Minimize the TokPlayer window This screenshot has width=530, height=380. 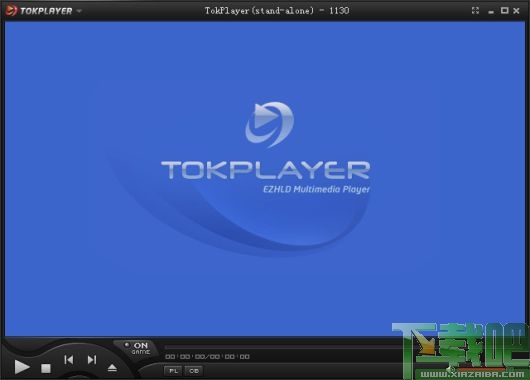[x=491, y=12]
